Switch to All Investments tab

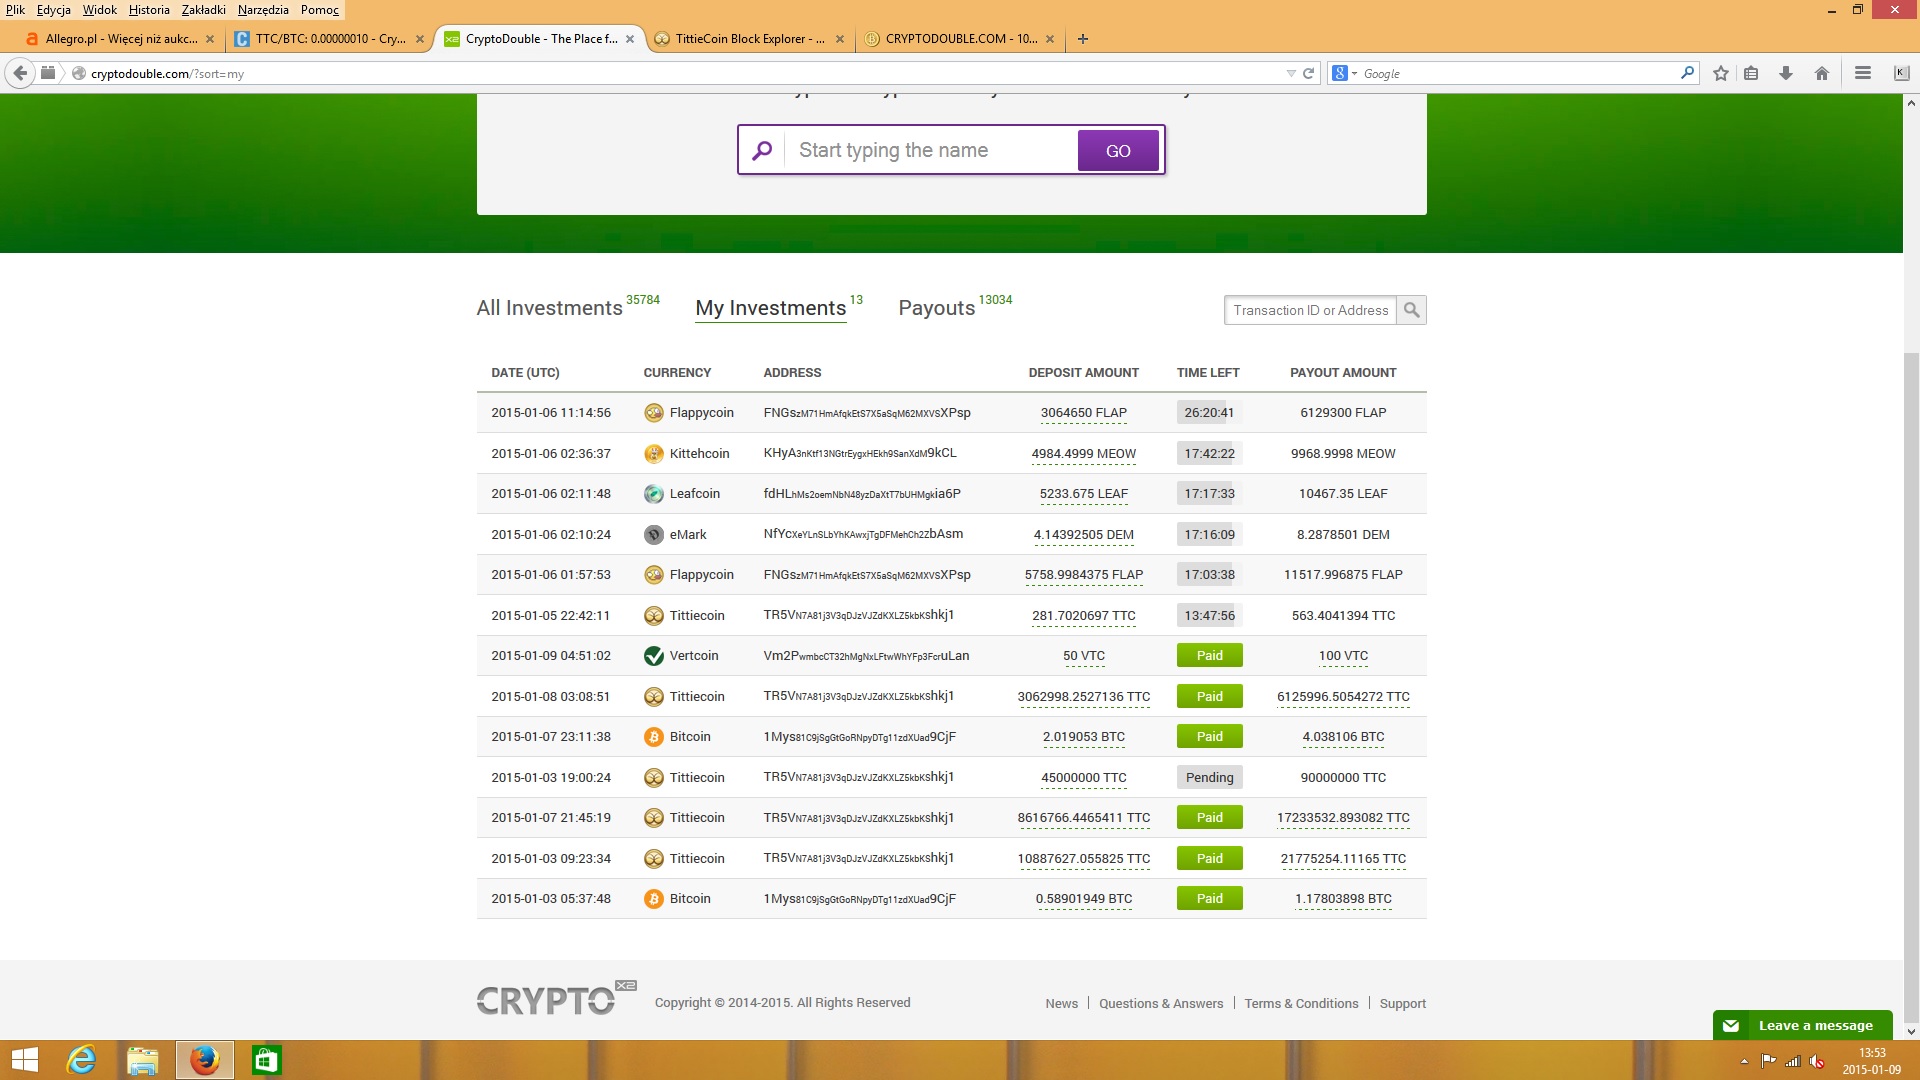(x=549, y=308)
